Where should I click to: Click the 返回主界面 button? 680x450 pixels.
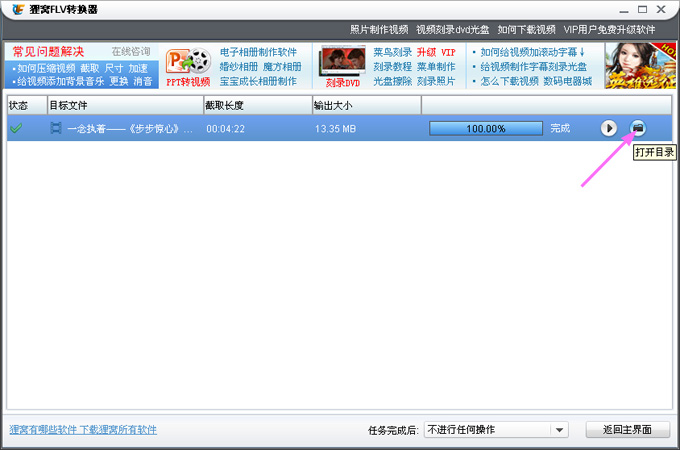point(628,430)
